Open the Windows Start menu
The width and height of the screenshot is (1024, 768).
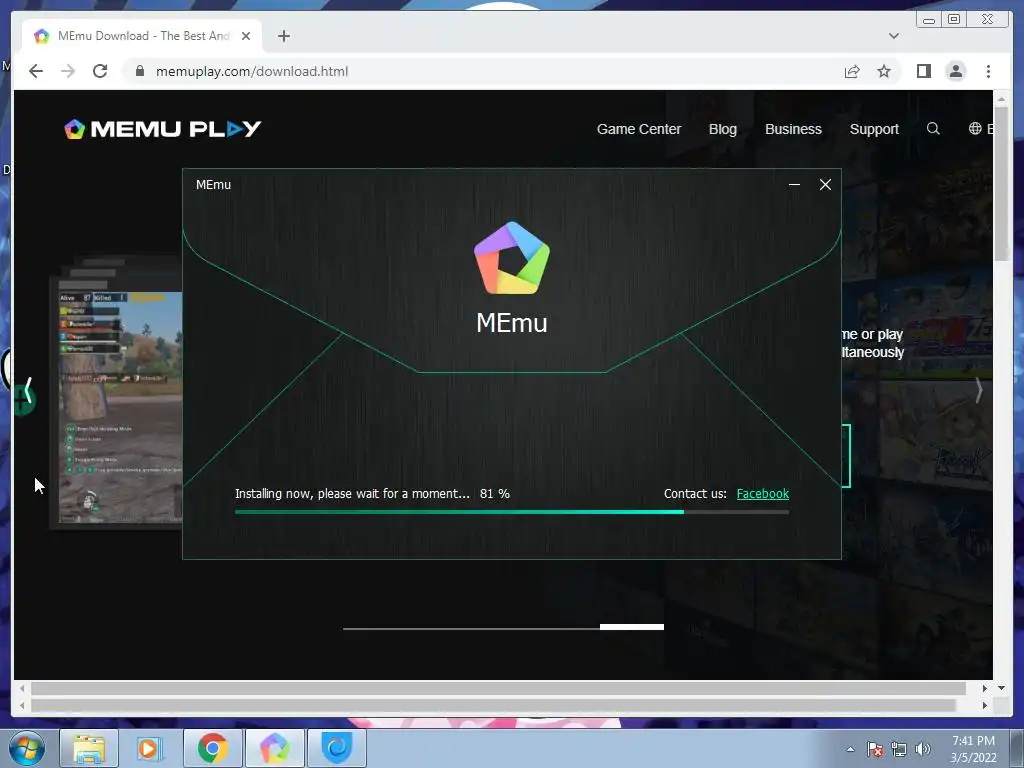[27, 748]
